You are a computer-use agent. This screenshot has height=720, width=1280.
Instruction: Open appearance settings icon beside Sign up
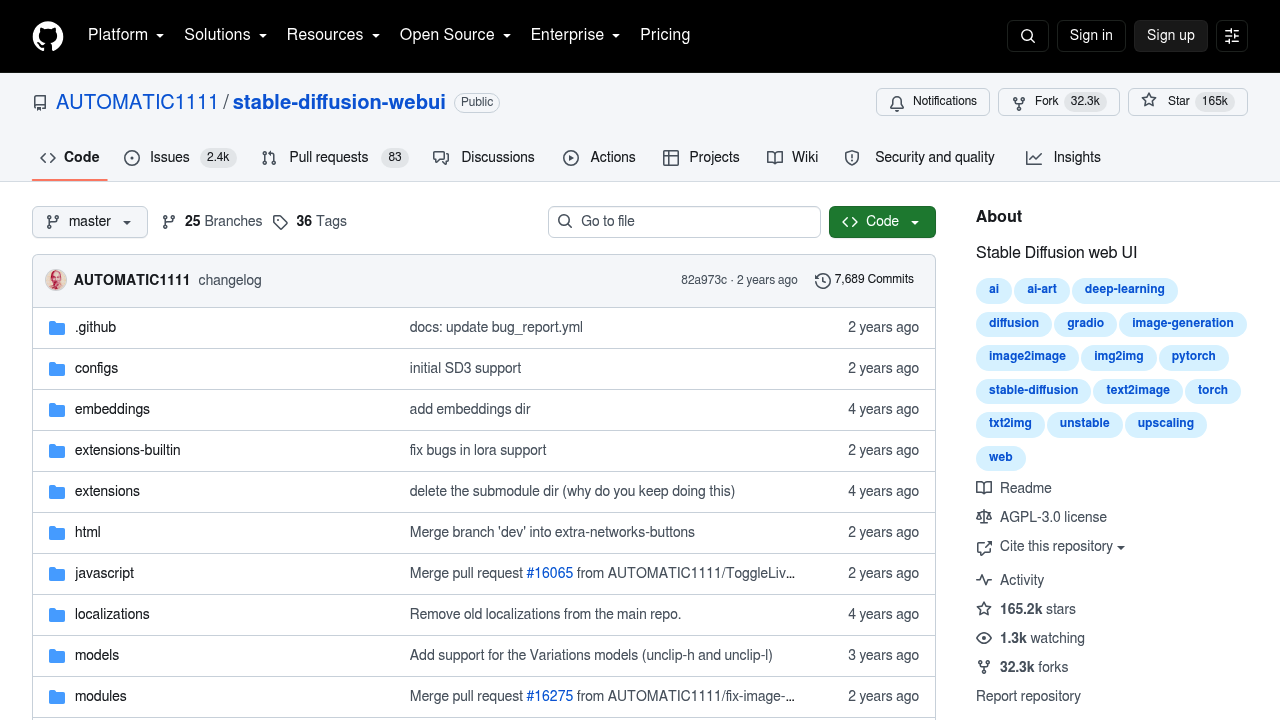pos(1232,36)
